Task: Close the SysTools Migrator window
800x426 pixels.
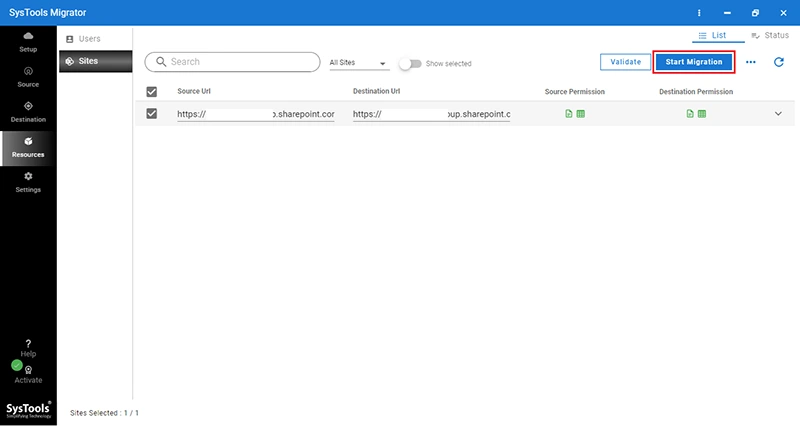Action: 783,13
